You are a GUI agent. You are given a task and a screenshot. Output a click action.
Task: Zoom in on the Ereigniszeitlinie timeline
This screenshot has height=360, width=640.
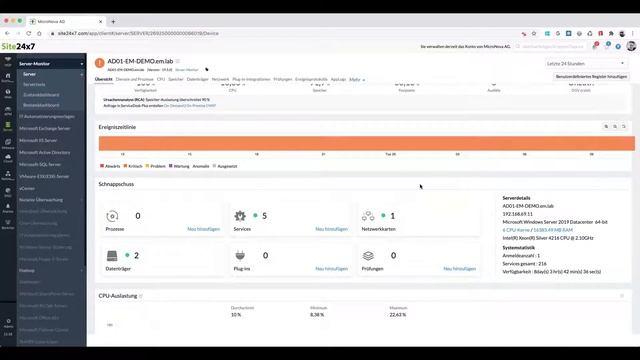[606, 127]
